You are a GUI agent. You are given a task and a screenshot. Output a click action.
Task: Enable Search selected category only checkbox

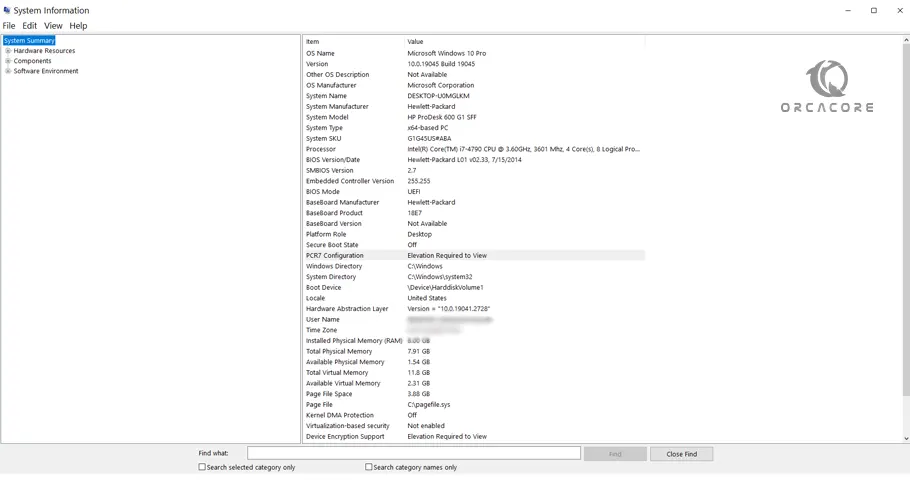coord(202,467)
